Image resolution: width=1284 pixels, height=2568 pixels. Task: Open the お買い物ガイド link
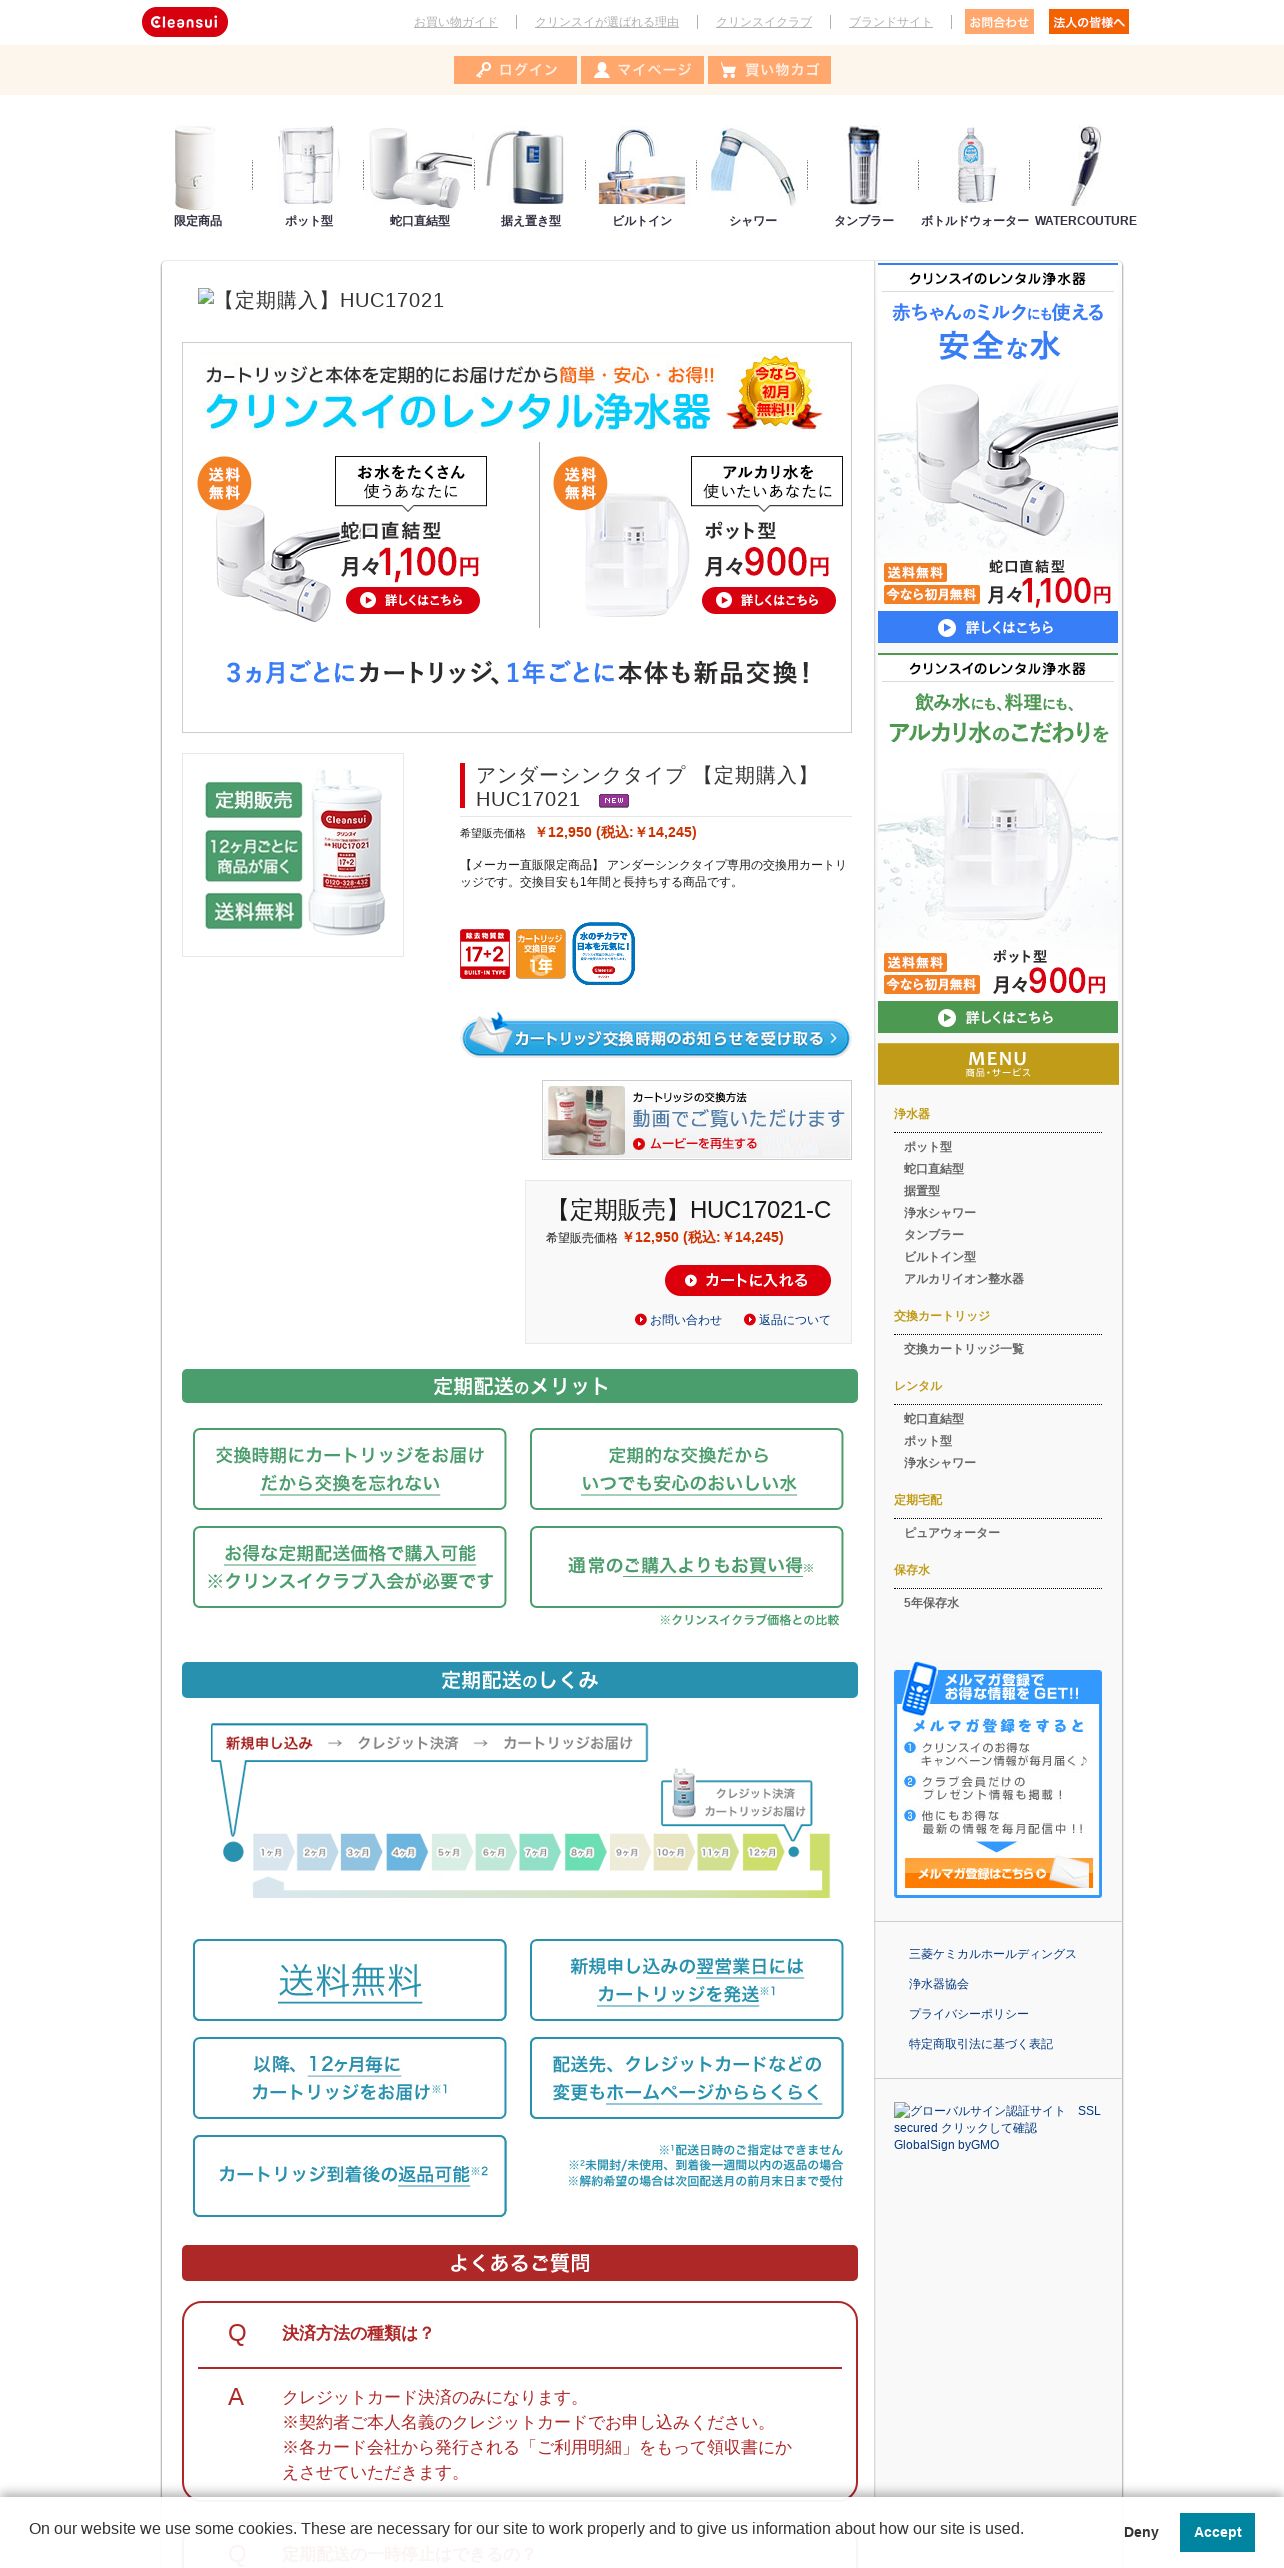456,22
